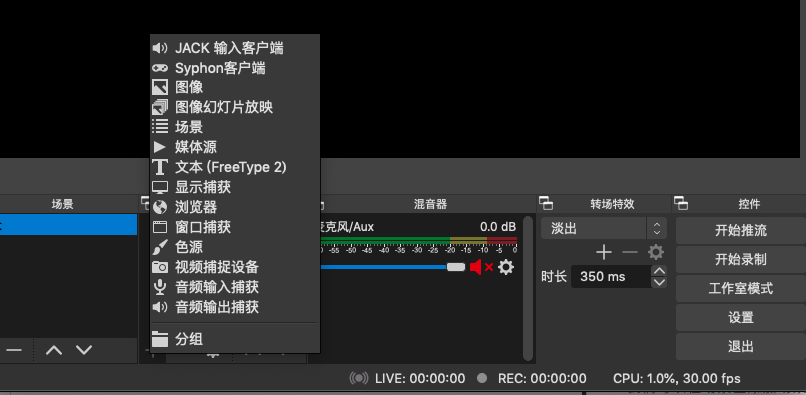
Task: Click the CPU: 1.0%, 30.00 fps status
Action: [676, 379]
